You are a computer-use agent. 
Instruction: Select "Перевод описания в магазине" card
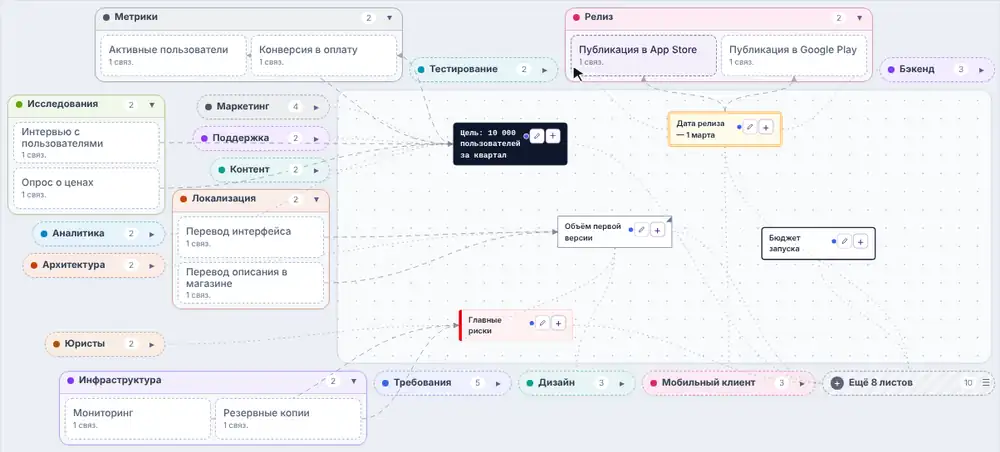pos(251,282)
